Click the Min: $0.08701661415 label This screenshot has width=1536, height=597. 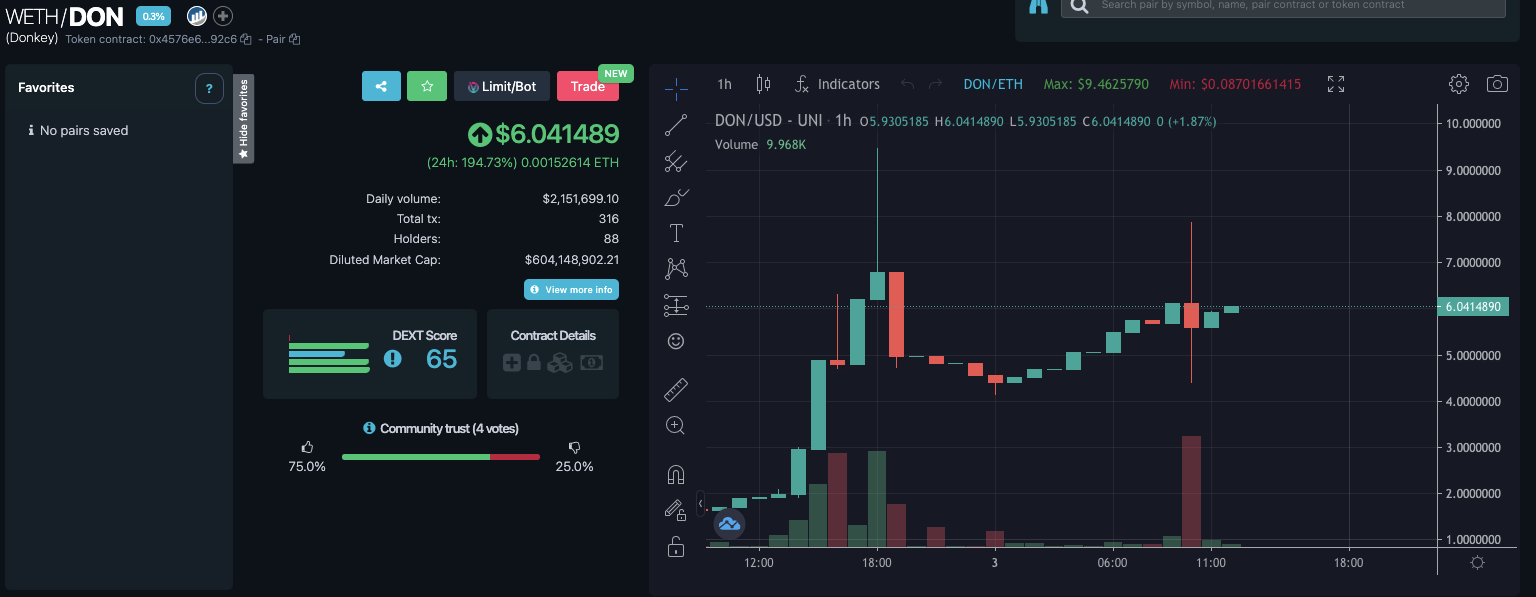pyautogui.click(x=1235, y=84)
